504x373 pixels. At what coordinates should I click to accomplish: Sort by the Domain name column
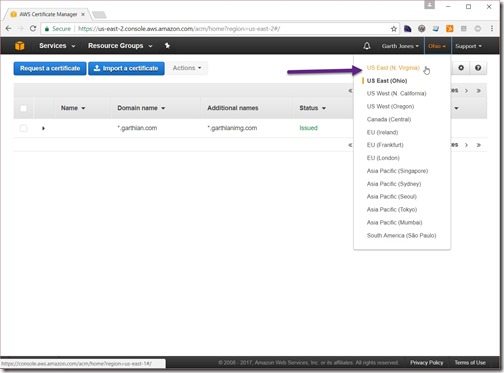[x=141, y=108]
